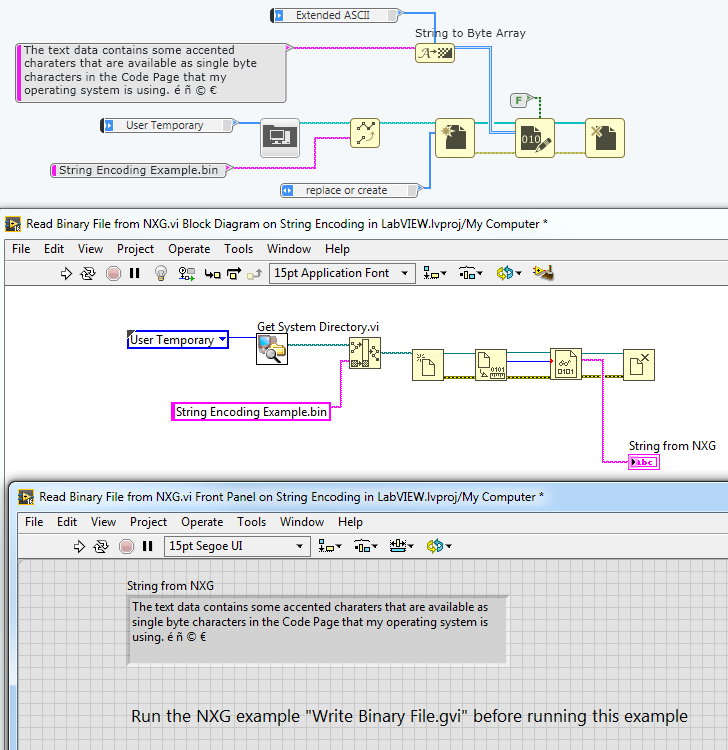Screen dimensions: 728x750
Task: Click the Close File node in LabVIEW diagram
Action: (x=639, y=365)
